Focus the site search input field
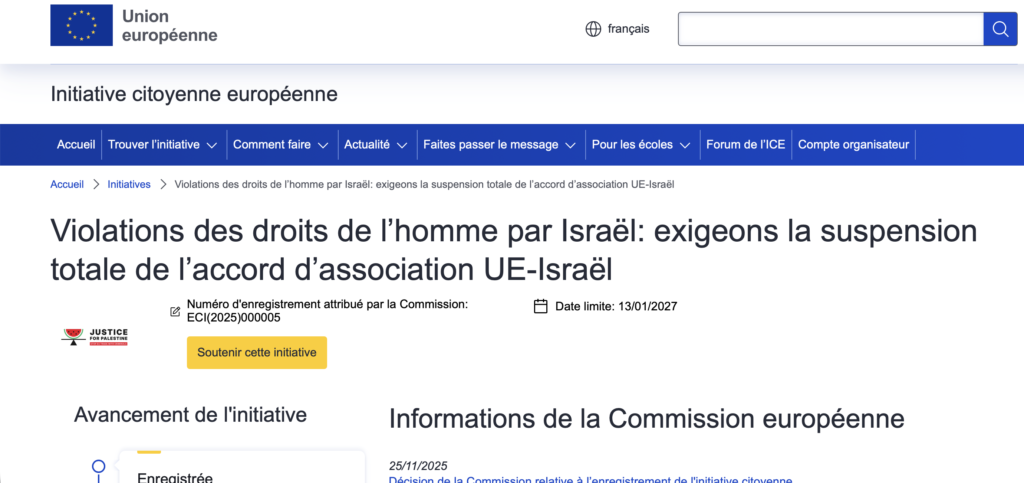This screenshot has width=1024, height=483. (830, 29)
